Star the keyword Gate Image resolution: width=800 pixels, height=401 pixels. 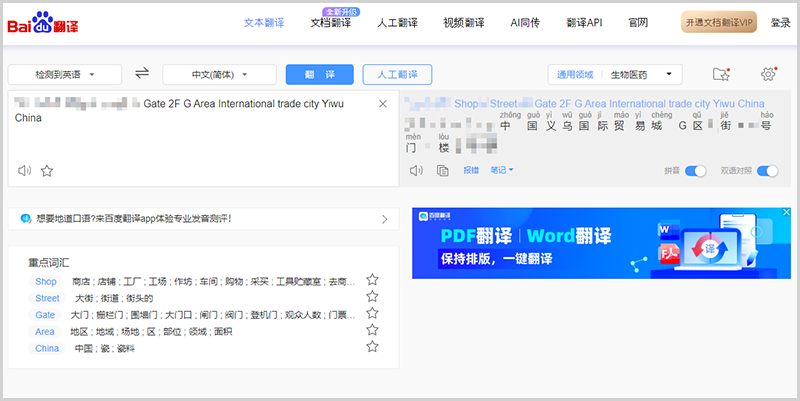point(372,313)
